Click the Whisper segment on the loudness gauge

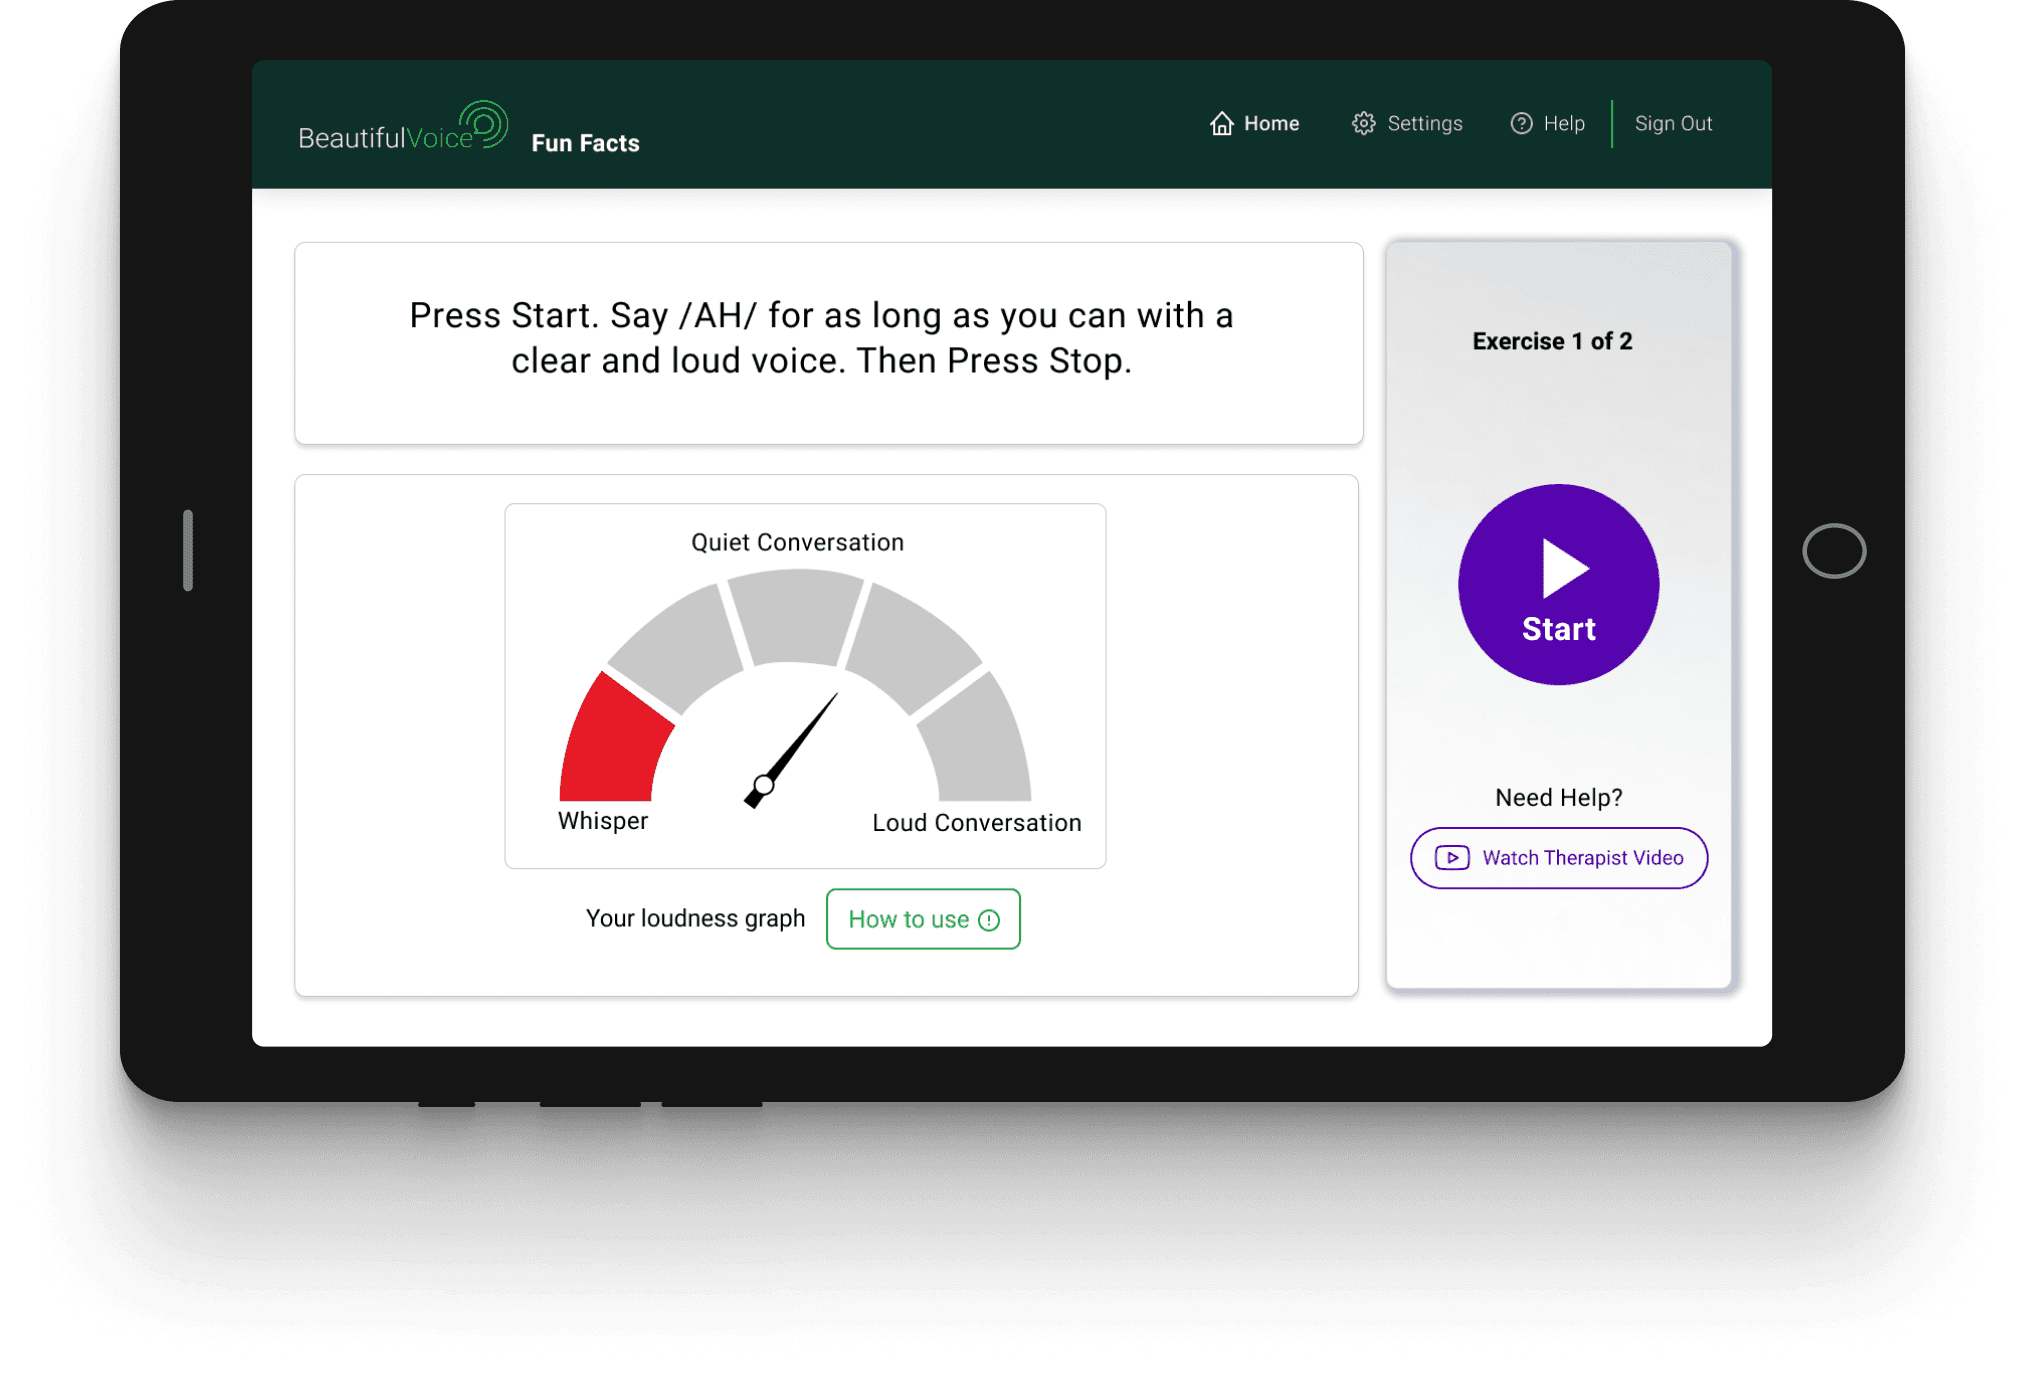pos(618,740)
